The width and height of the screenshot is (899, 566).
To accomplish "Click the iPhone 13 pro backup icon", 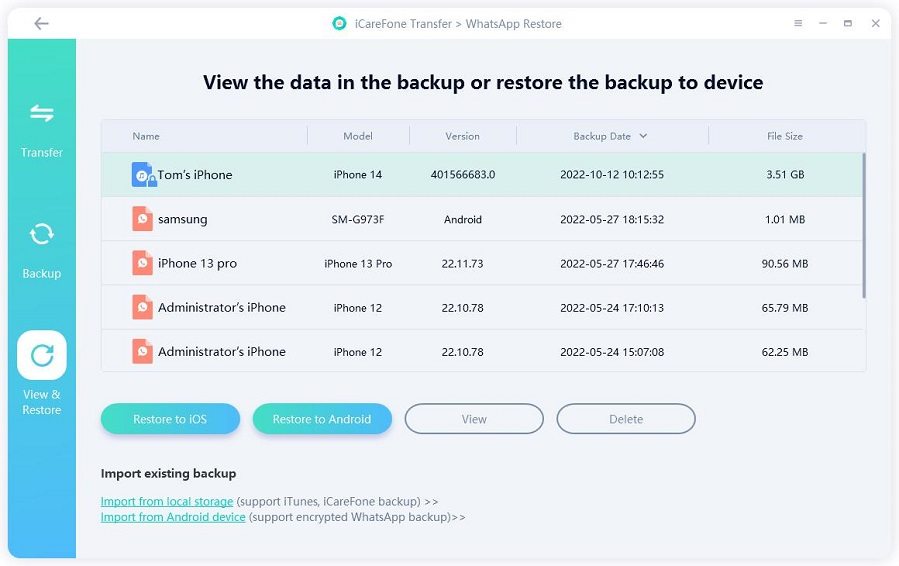I will point(143,263).
